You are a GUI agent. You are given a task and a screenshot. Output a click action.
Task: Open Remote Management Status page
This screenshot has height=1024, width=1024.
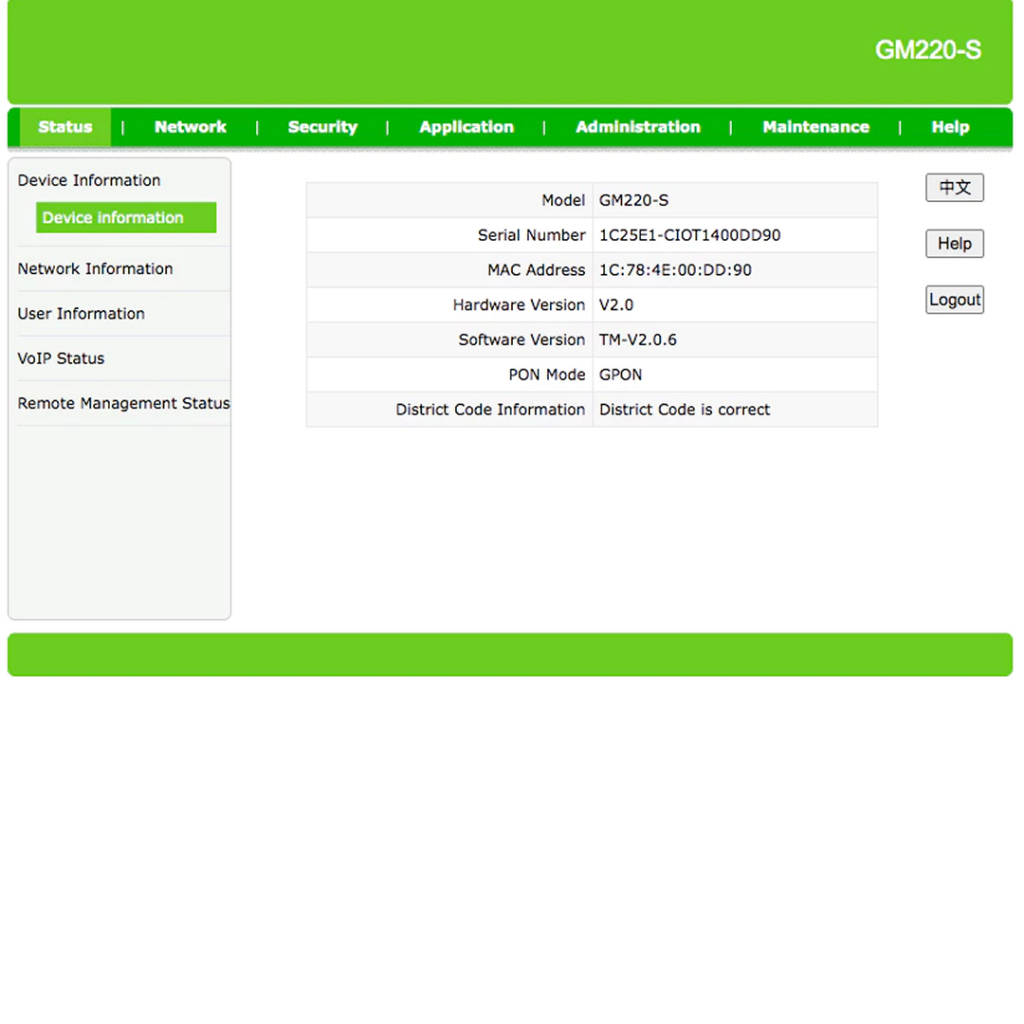click(123, 403)
